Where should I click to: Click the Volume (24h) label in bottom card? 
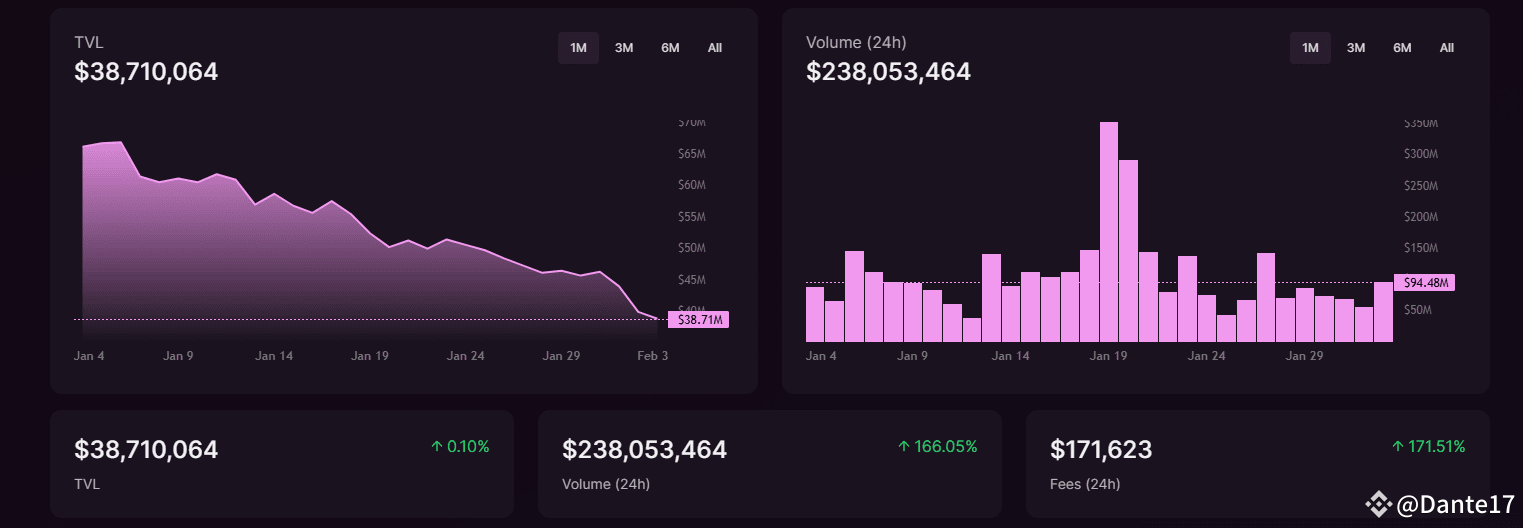pyautogui.click(x=606, y=484)
